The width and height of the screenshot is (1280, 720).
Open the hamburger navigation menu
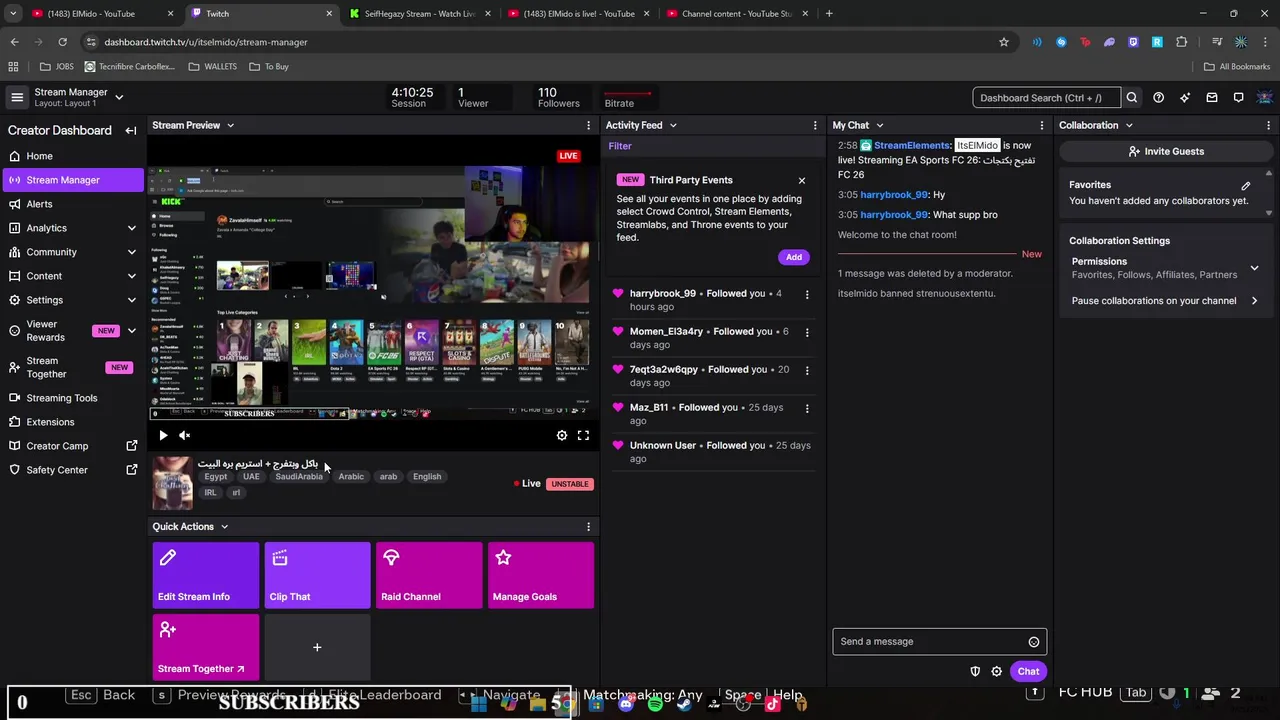[17, 97]
